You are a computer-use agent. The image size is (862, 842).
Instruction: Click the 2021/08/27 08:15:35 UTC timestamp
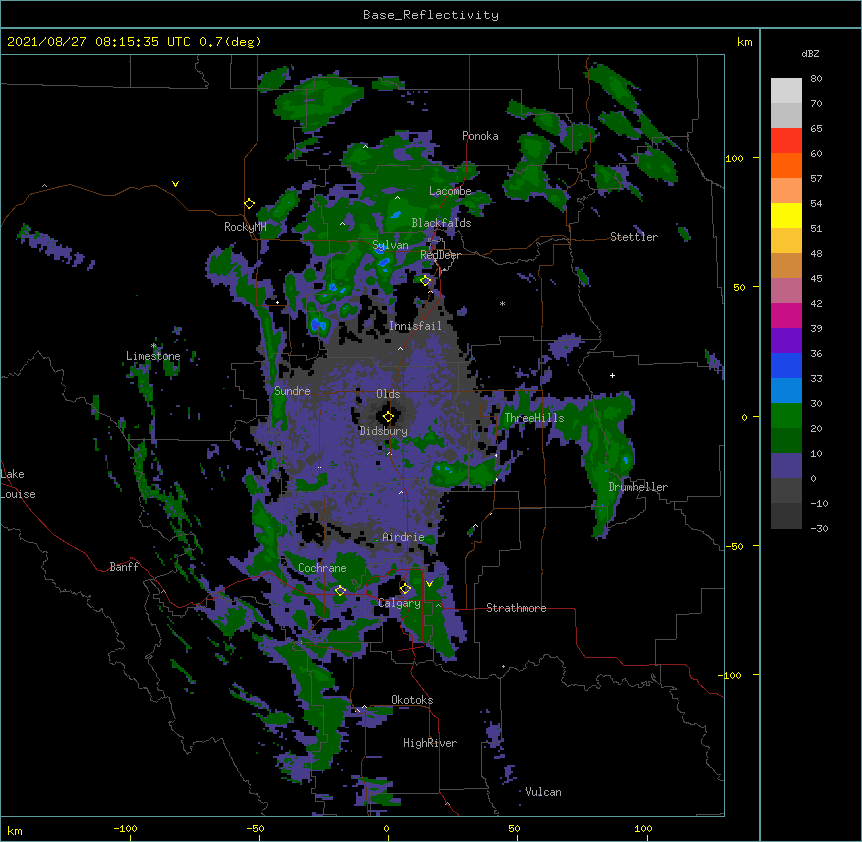tap(99, 42)
